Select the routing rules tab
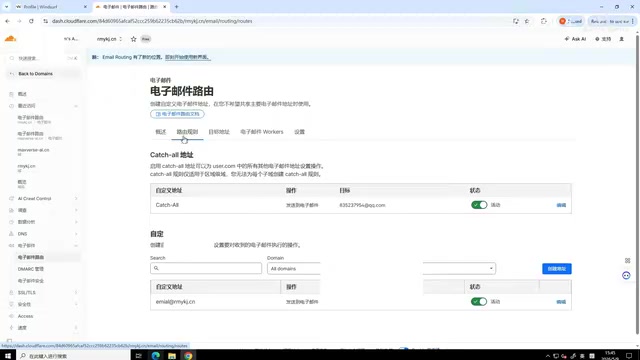Screen dimensions: 640x360 tap(187, 132)
